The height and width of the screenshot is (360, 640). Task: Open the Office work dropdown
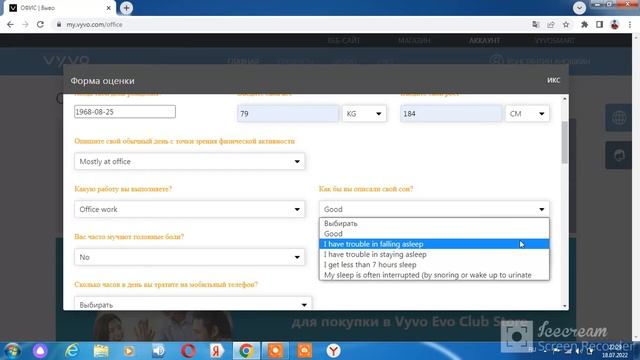click(x=189, y=209)
